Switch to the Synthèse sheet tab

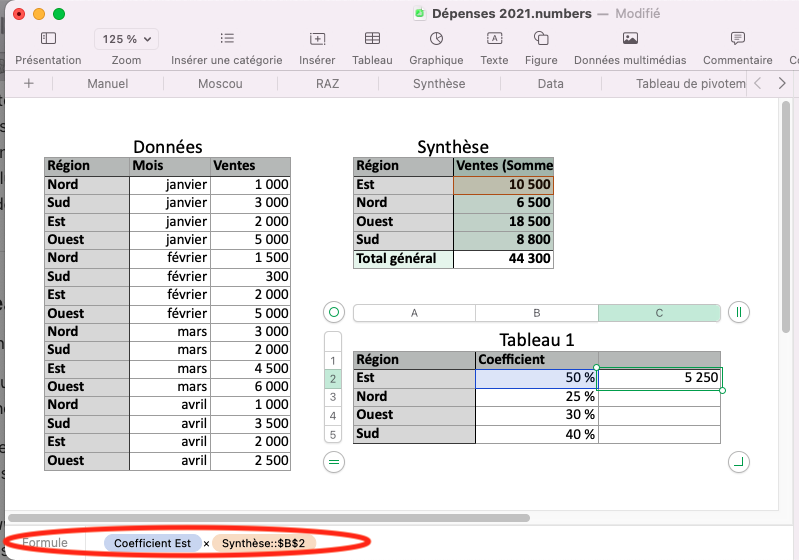(x=439, y=84)
